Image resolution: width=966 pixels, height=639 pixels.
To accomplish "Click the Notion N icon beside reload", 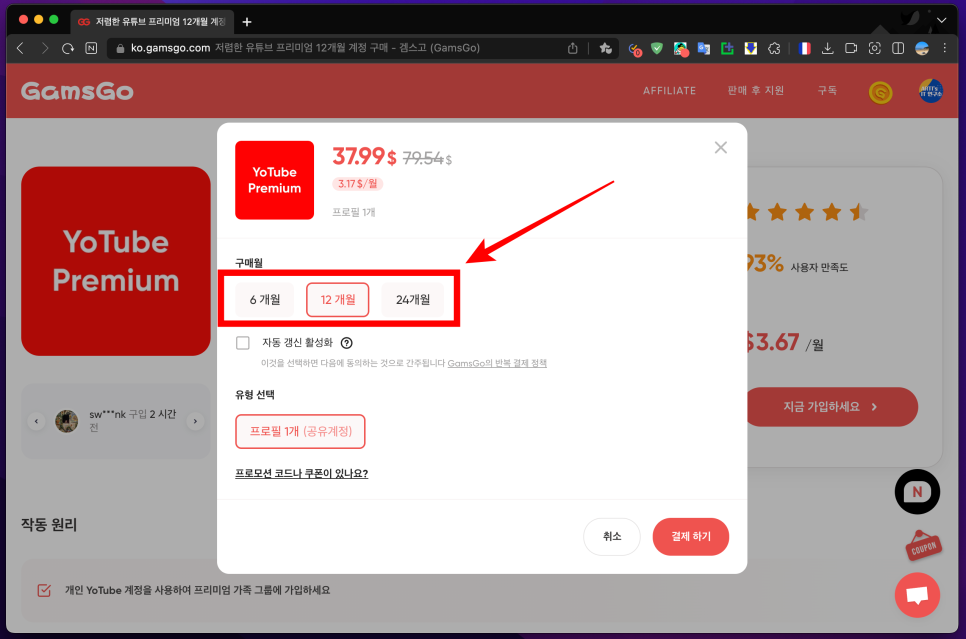I will pyautogui.click(x=91, y=48).
